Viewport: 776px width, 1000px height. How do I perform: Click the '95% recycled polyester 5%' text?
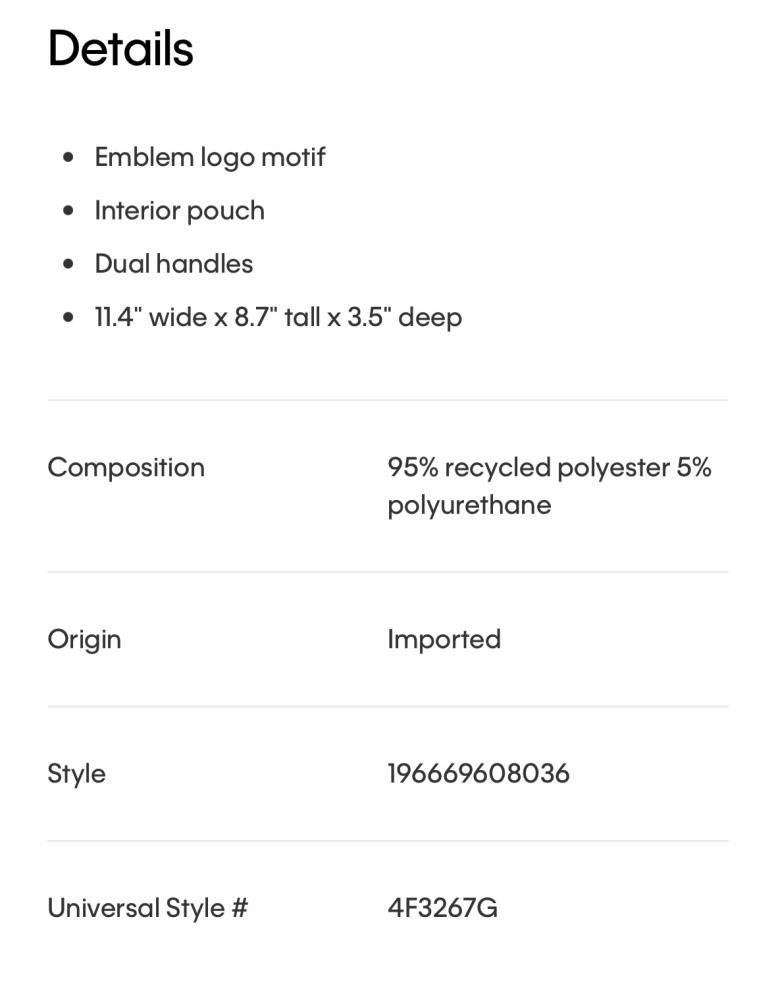pos(549,467)
